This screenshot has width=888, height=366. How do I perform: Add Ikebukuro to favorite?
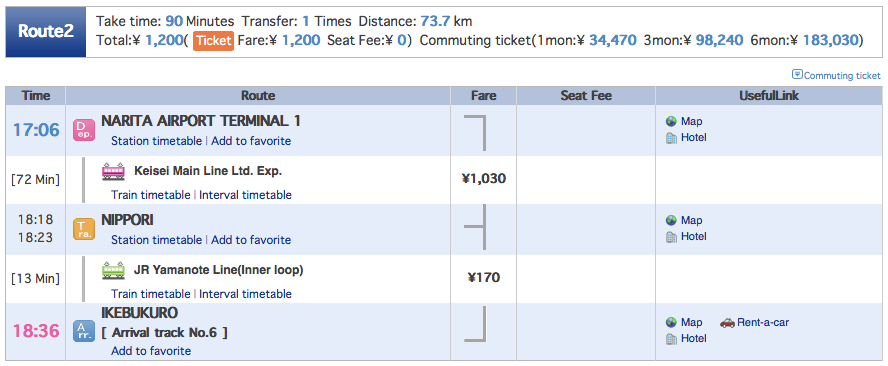[151, 351]
